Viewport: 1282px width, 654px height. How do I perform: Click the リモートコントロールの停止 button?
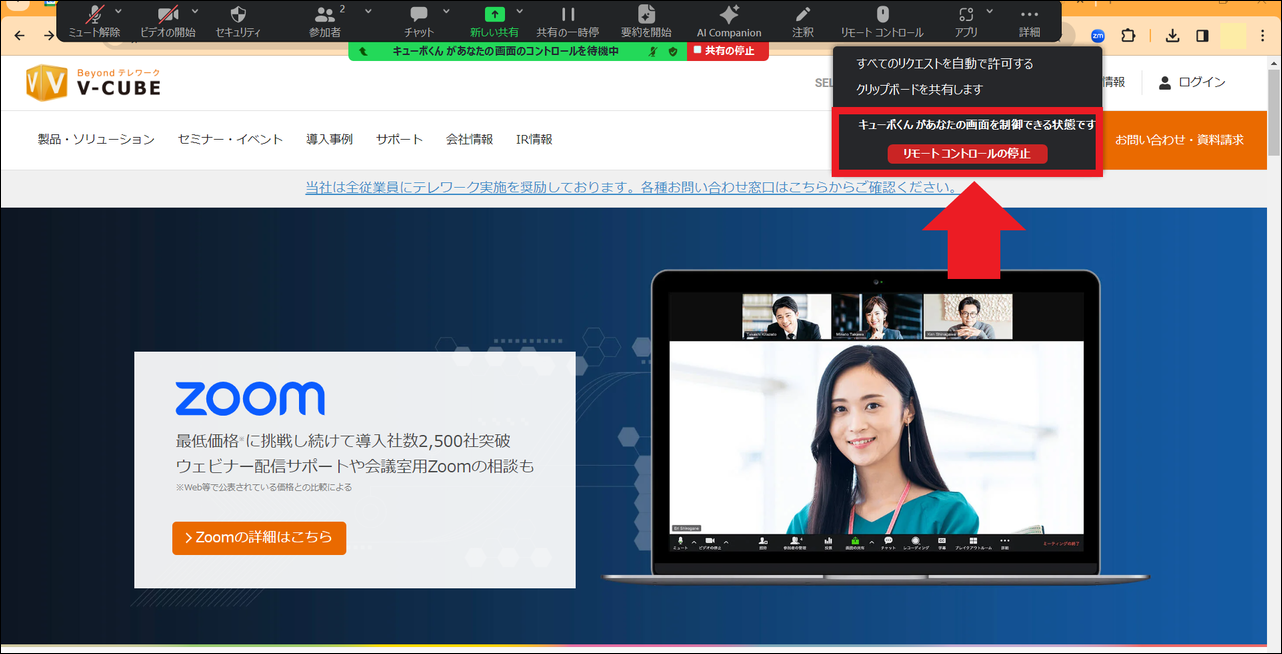pyautogui.click(x=967, y=154)
